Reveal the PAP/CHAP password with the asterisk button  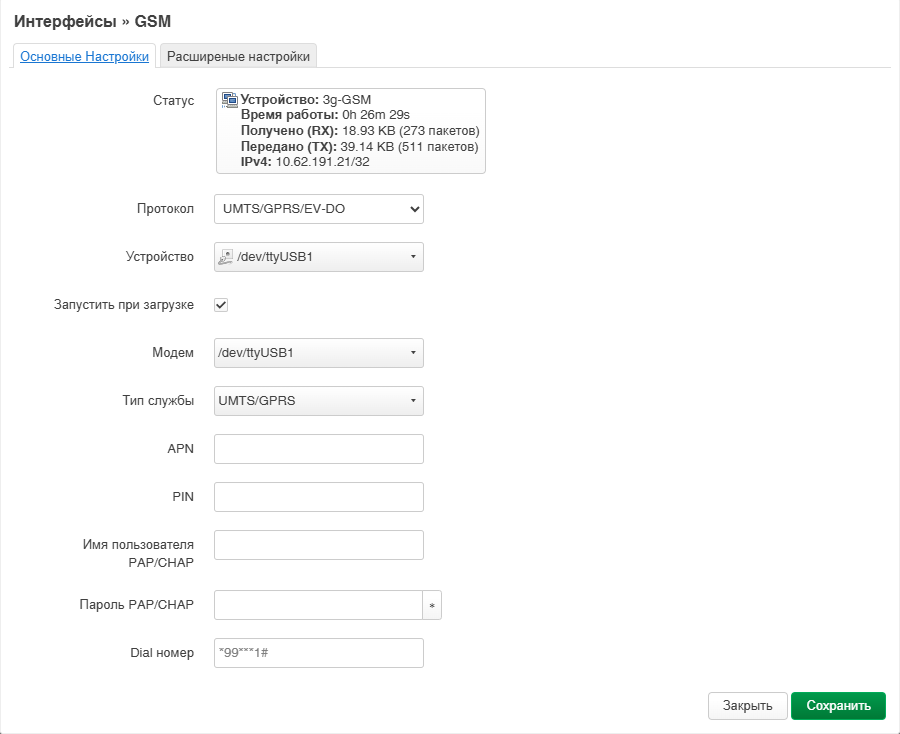(x=432, y=605)
